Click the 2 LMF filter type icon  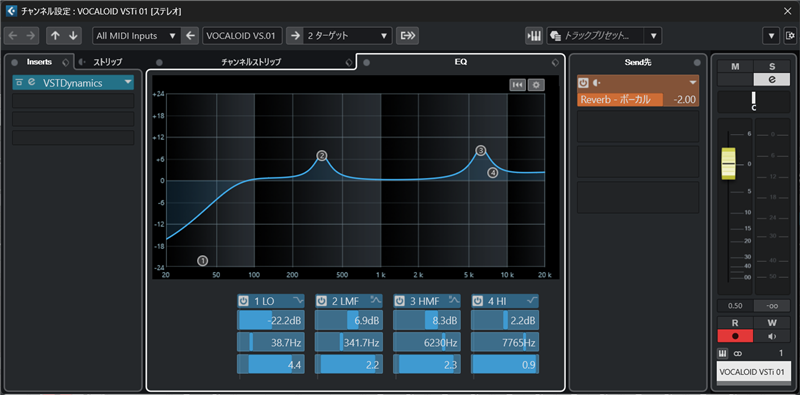(376, 301)
